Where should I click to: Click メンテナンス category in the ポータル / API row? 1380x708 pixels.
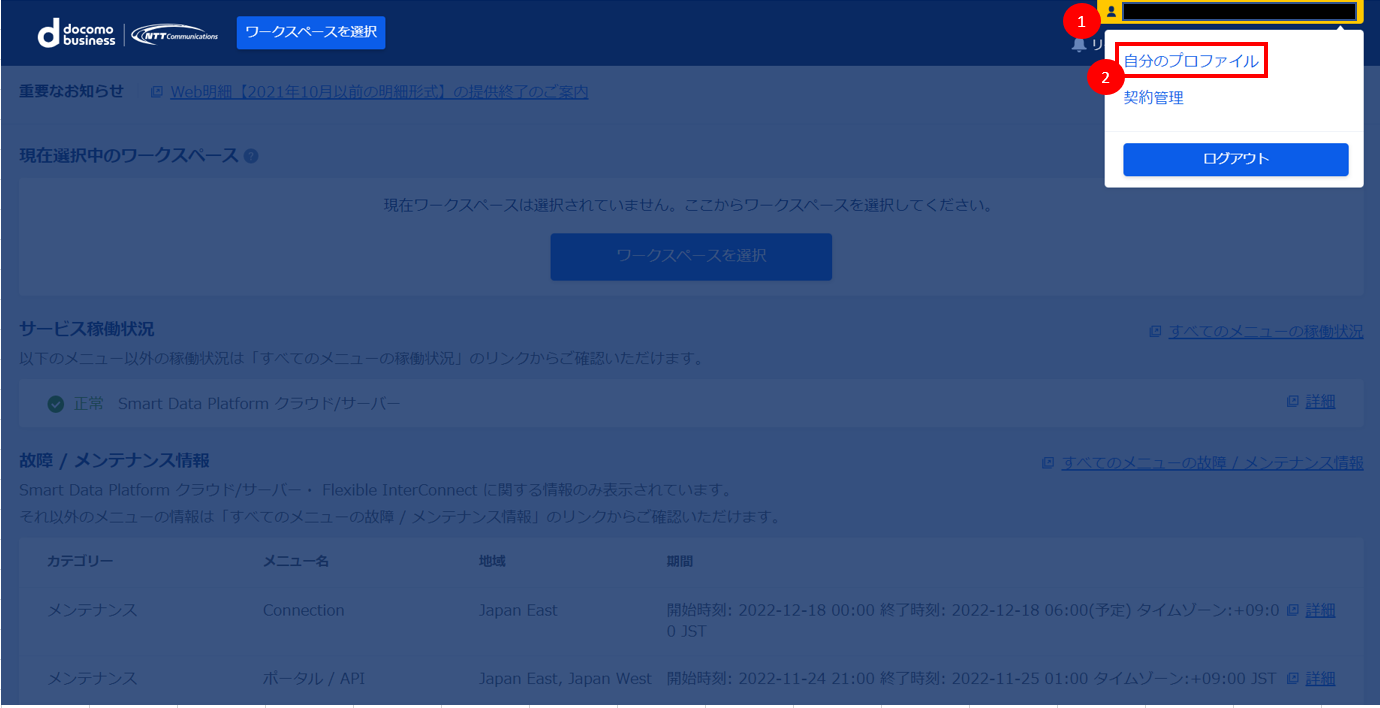point(92,678)
